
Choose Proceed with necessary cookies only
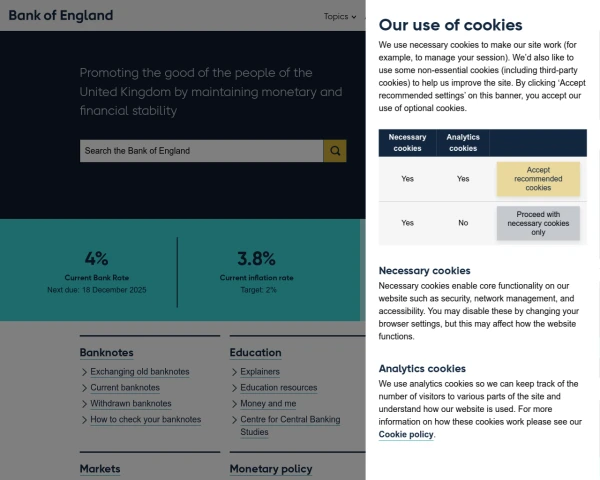(x=538, y=223)
